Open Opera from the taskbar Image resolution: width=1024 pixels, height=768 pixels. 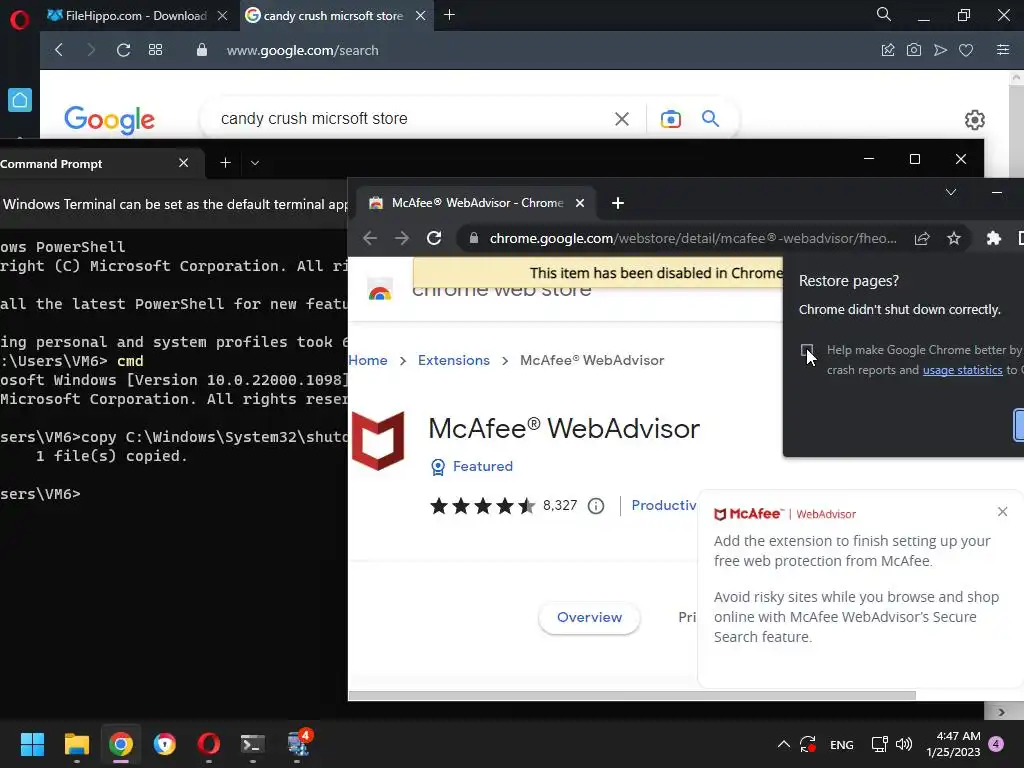208,744
